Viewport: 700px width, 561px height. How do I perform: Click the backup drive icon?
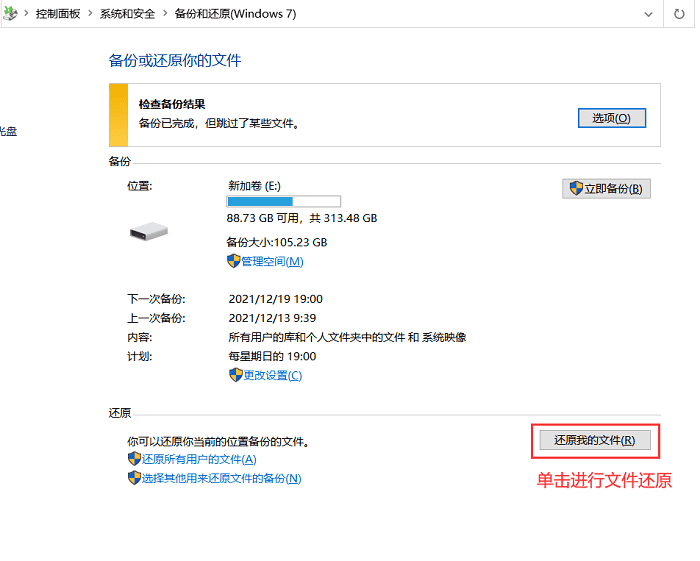point(149,231)
